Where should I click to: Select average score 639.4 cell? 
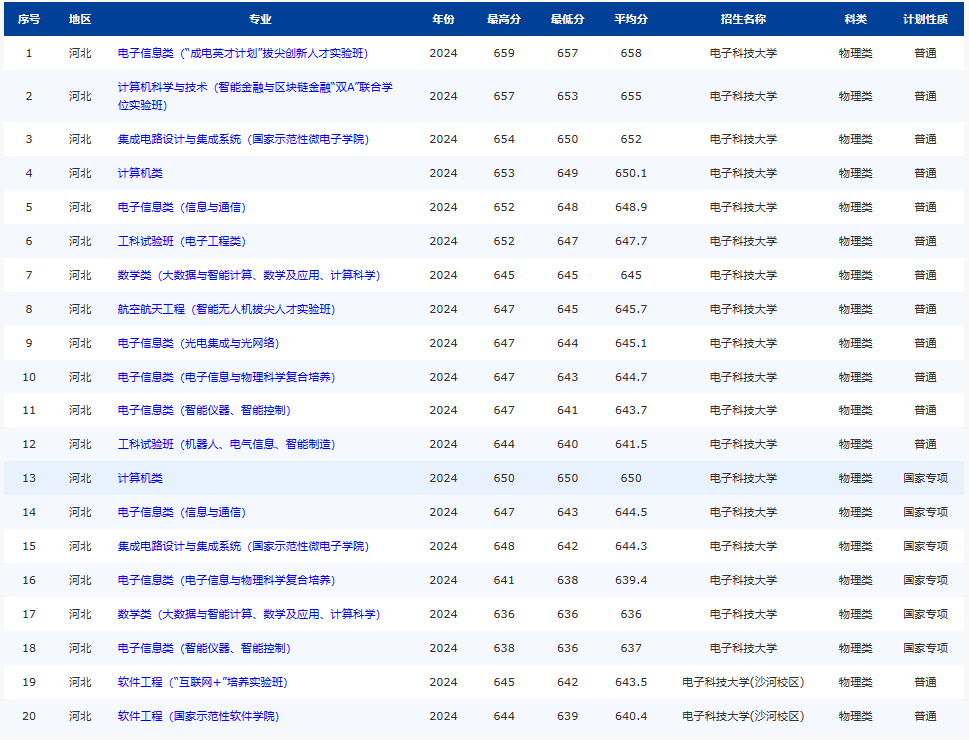631,580
